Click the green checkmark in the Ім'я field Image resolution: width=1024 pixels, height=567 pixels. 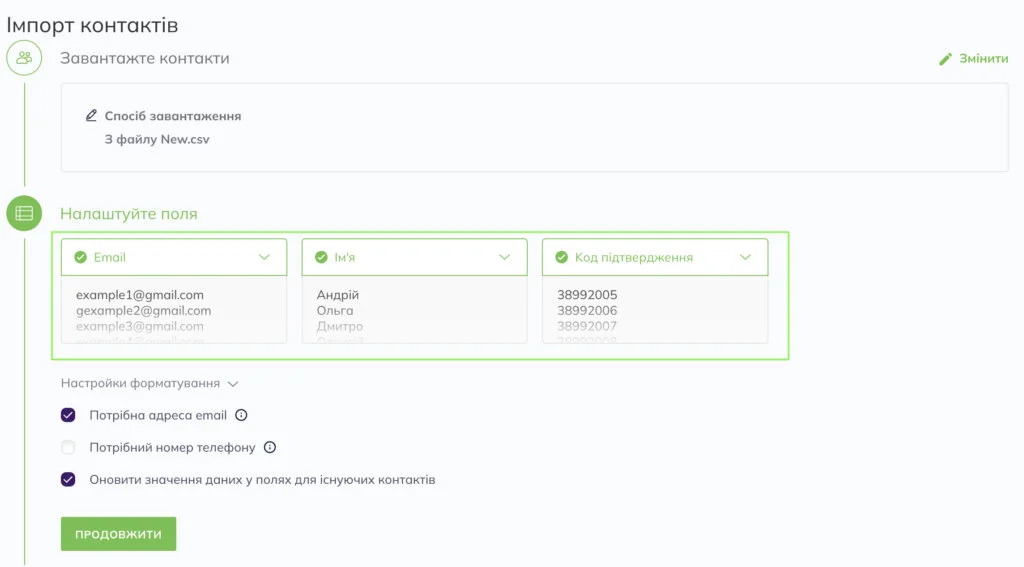(x=321, y=257)
